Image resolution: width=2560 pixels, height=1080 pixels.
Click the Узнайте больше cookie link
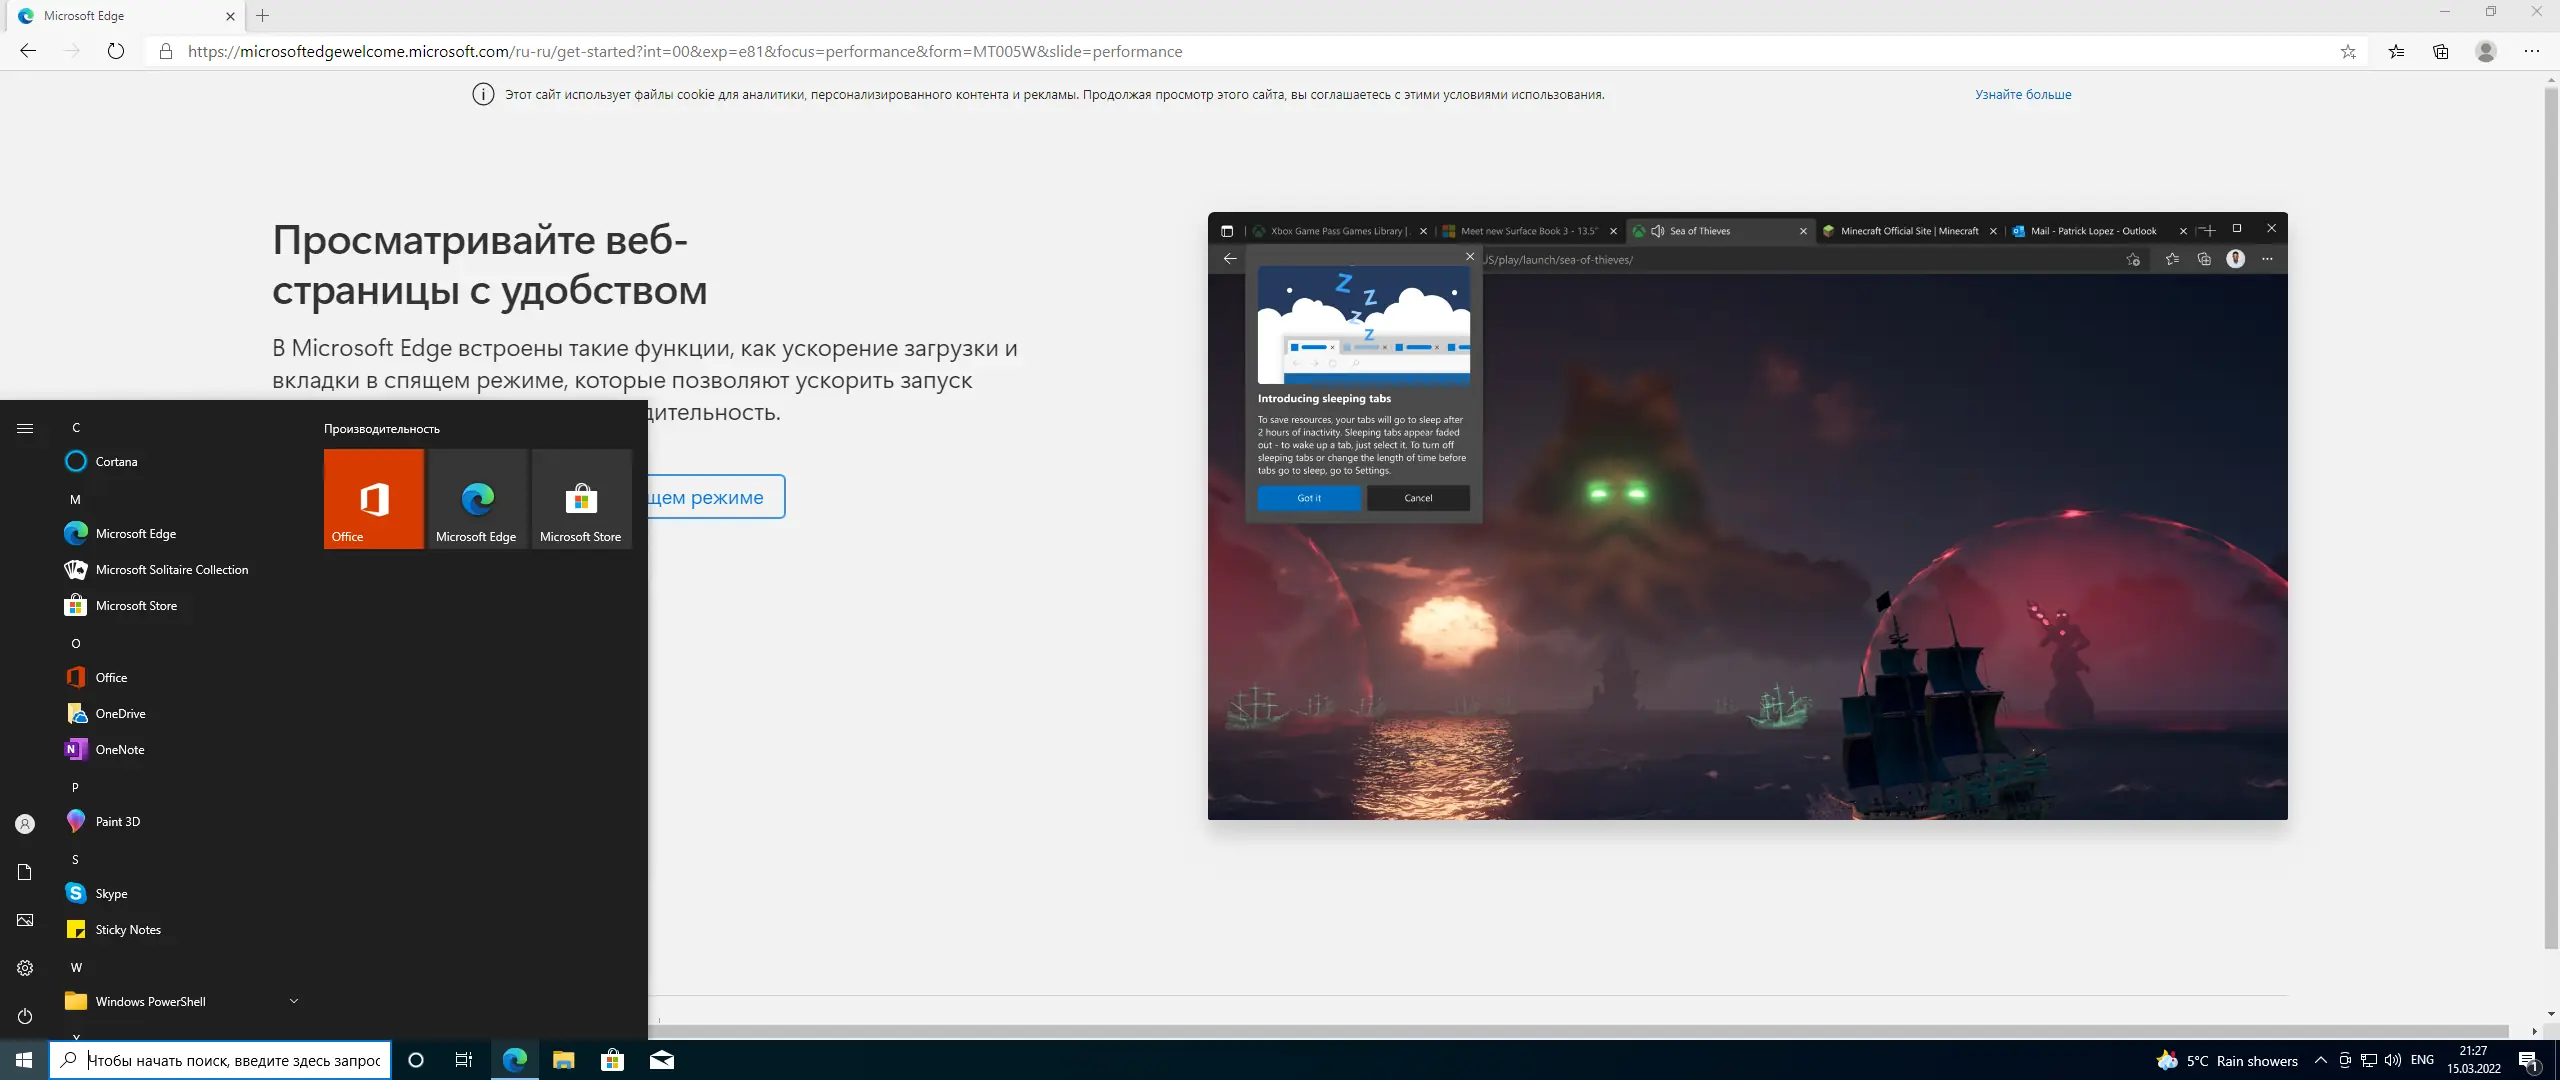point(2022,94)
